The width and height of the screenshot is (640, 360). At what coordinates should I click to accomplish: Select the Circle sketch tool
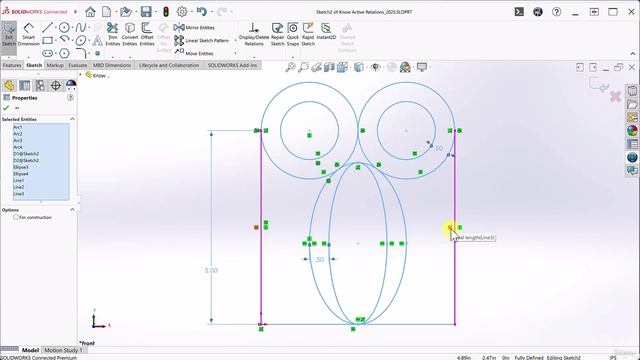[x=64, y=28]
